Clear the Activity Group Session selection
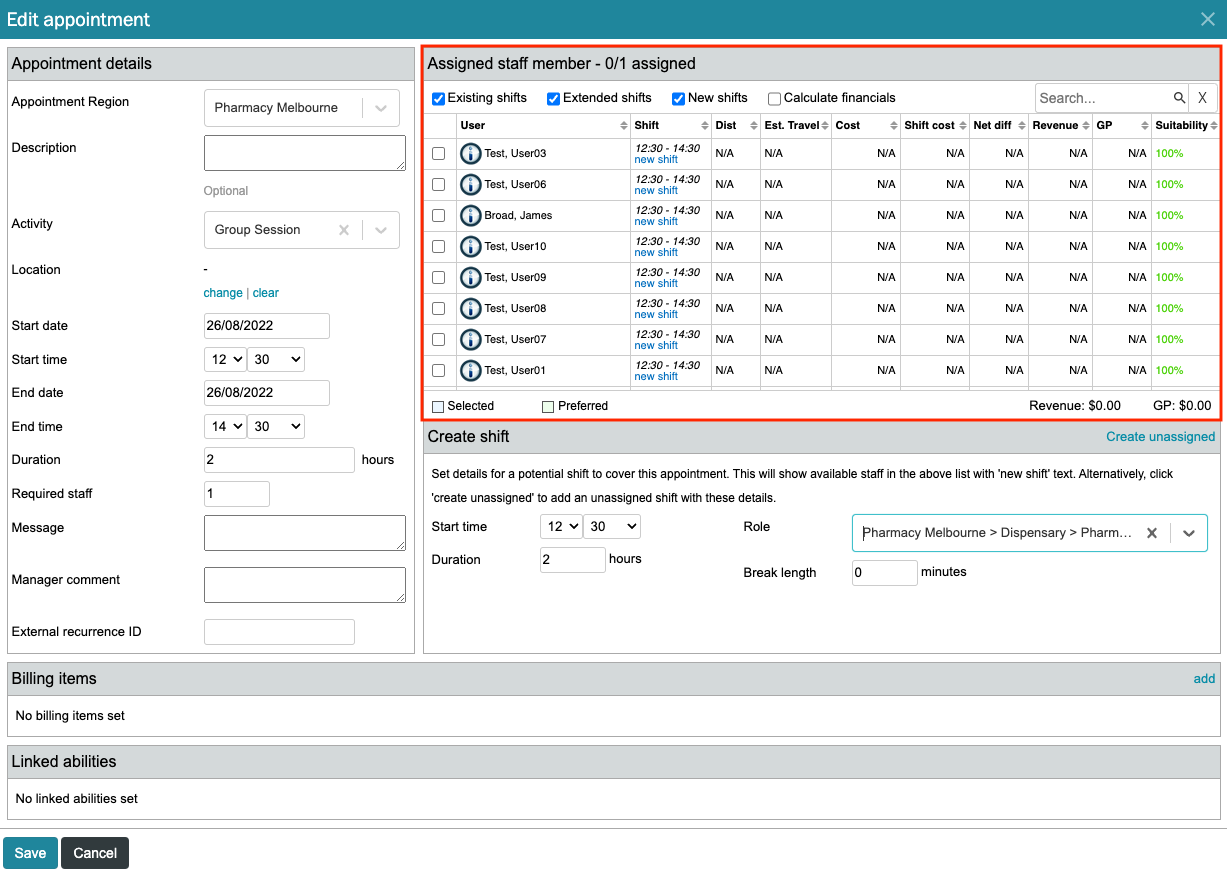1227x876 pixels. (344, 230)
